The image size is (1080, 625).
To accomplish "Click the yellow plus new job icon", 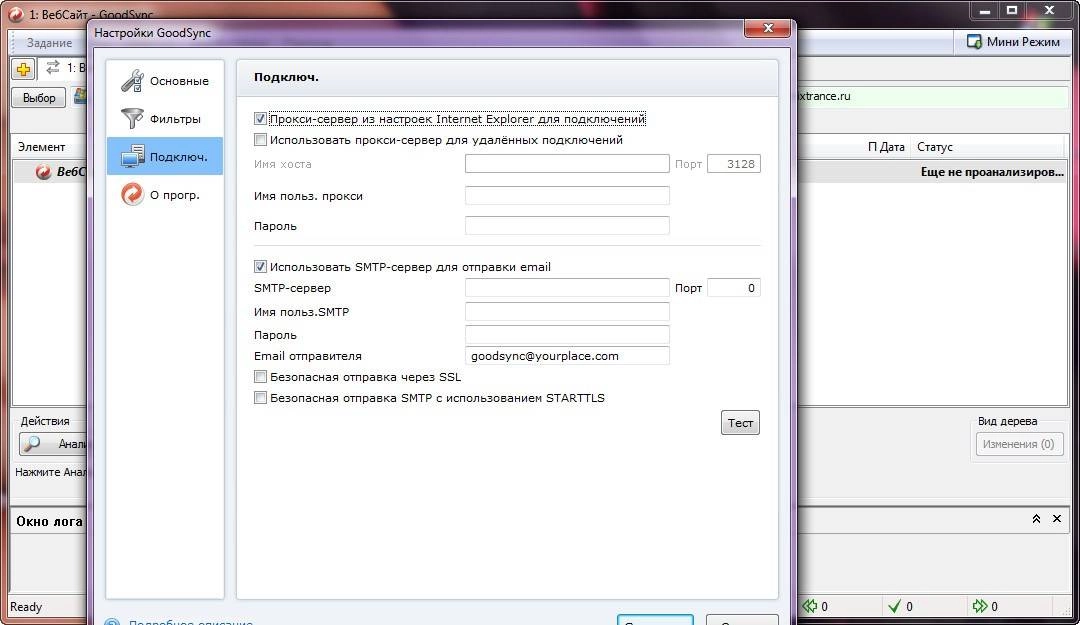I will point(23,69).
